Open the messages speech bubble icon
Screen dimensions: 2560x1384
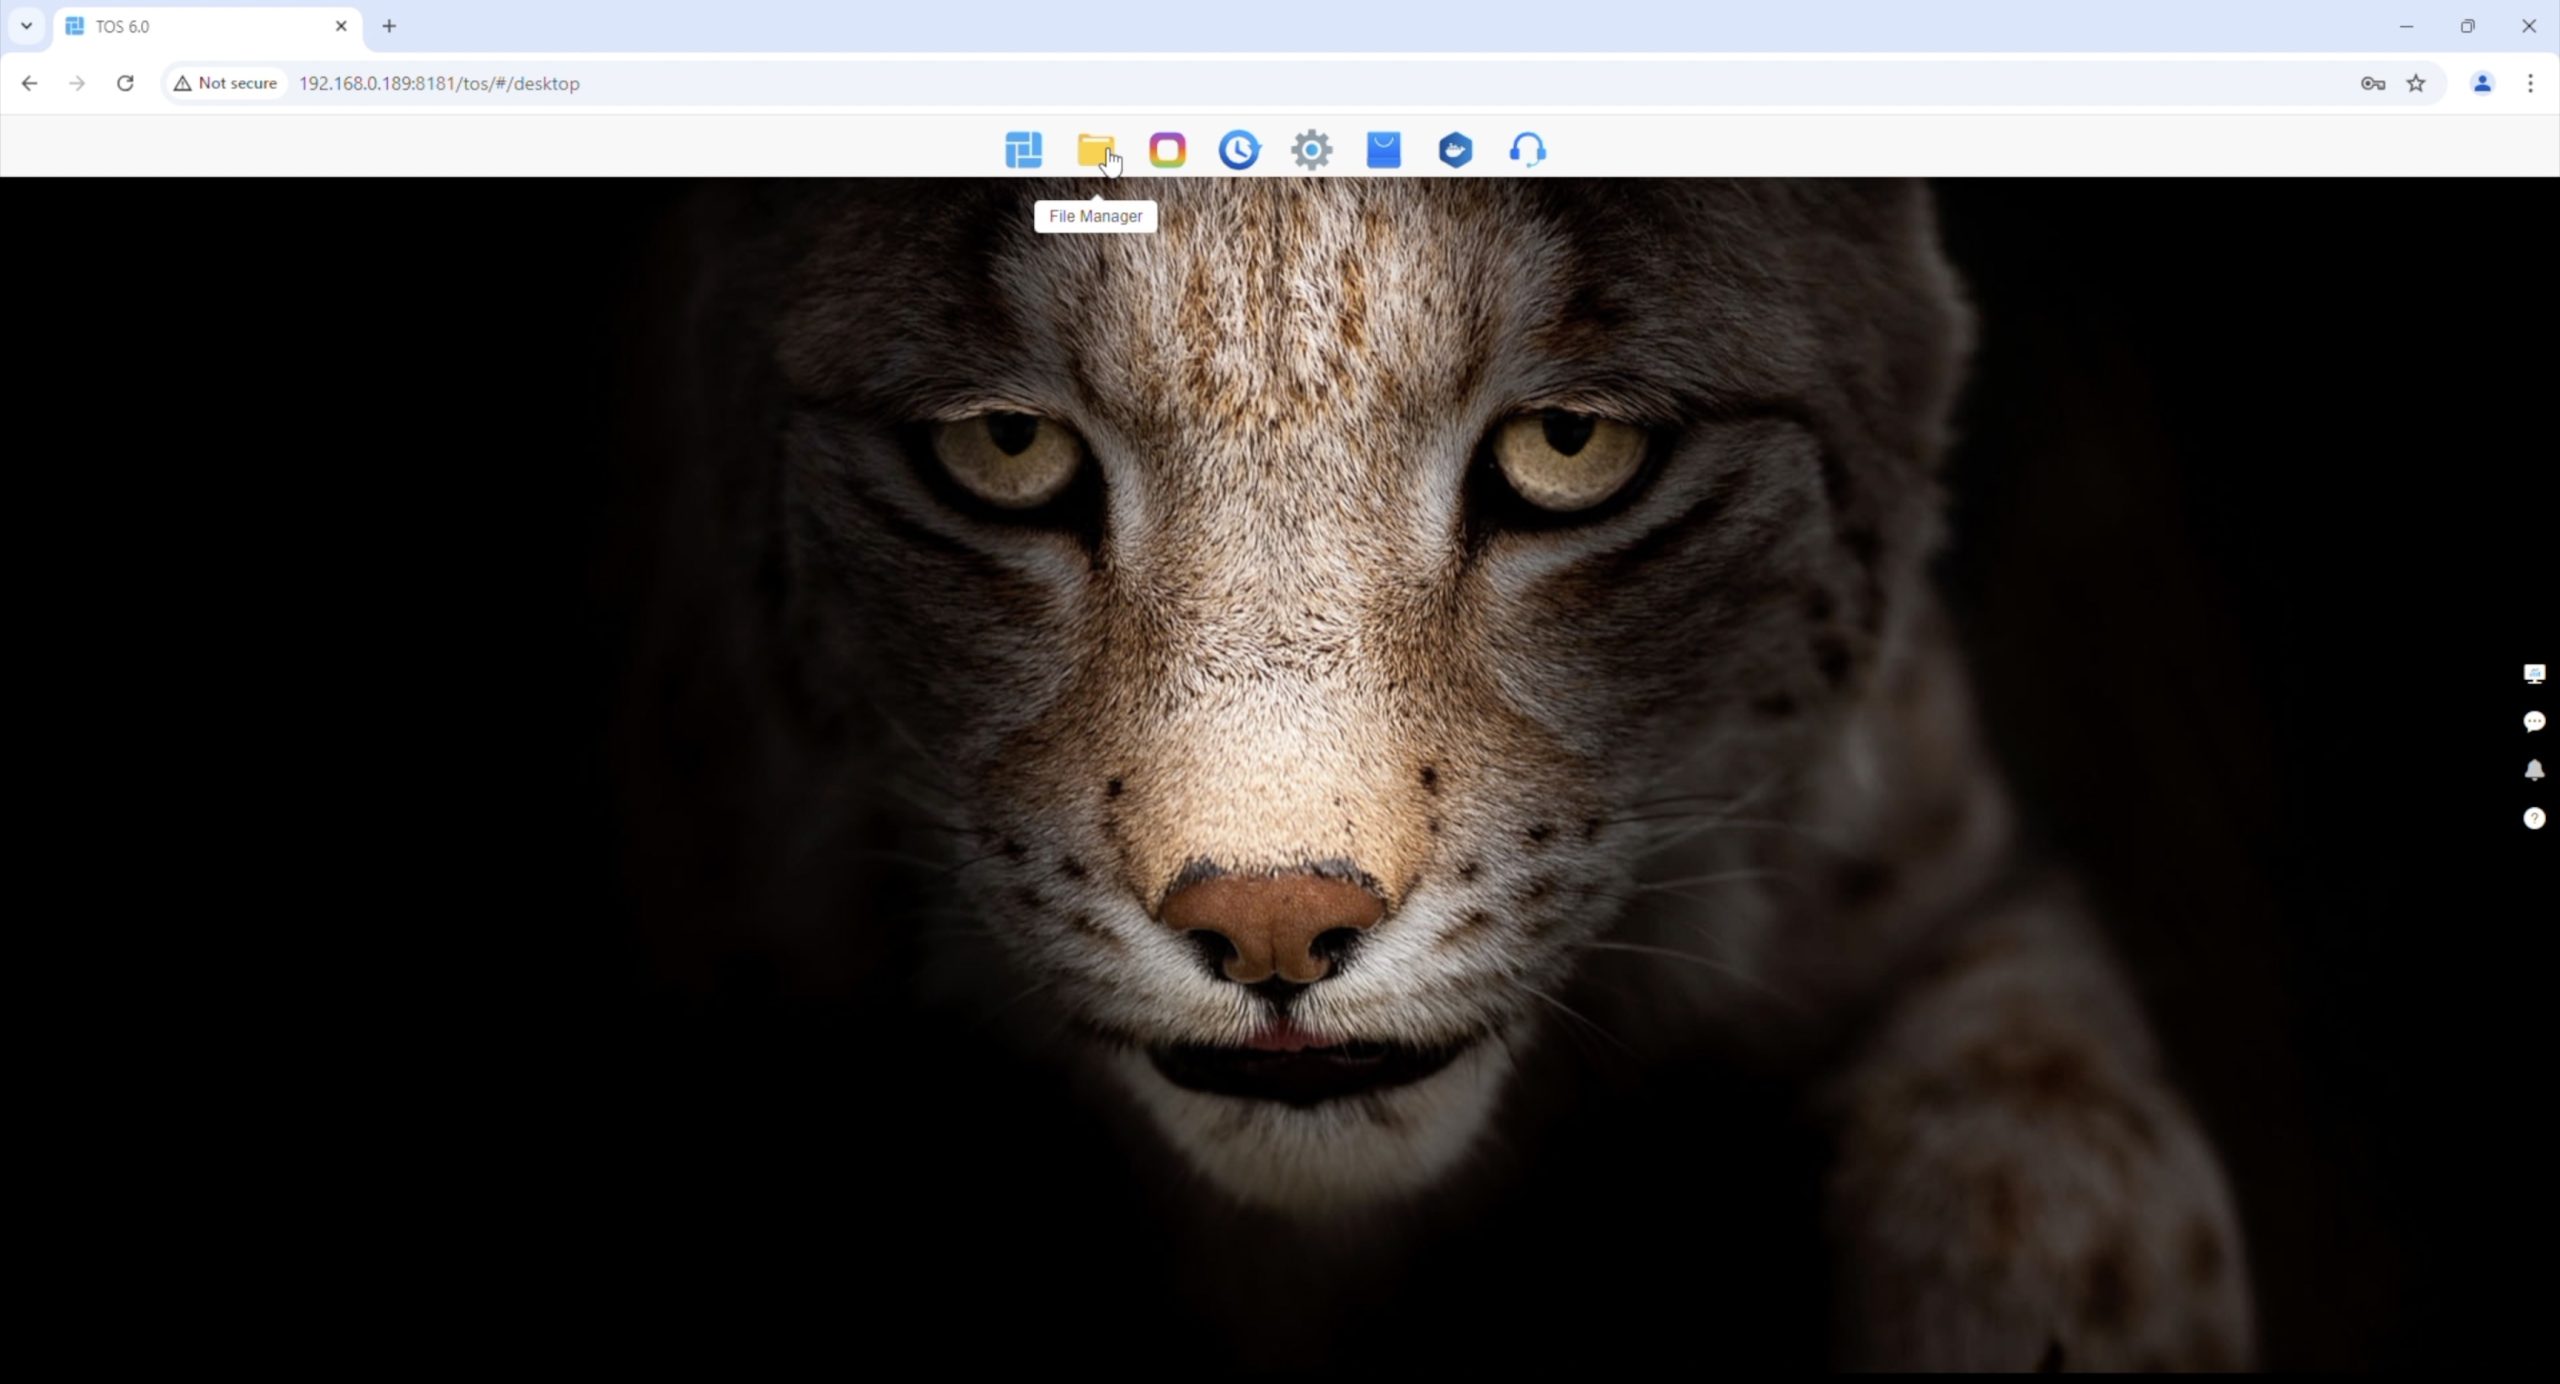tap(2533, 722)
